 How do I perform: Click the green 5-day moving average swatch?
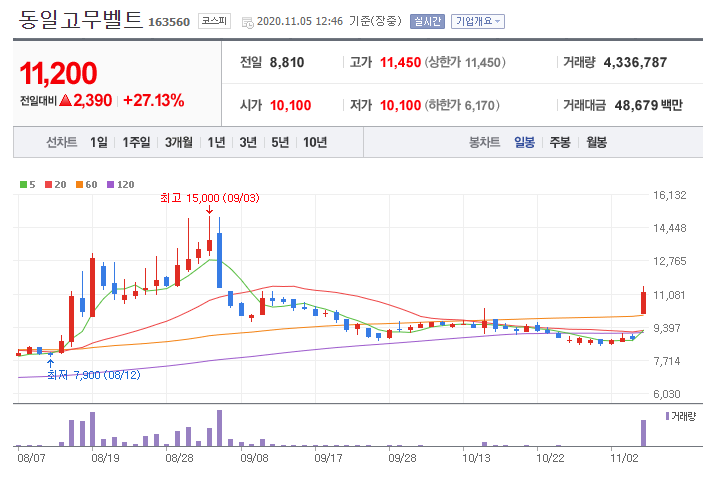coord(23,184)
